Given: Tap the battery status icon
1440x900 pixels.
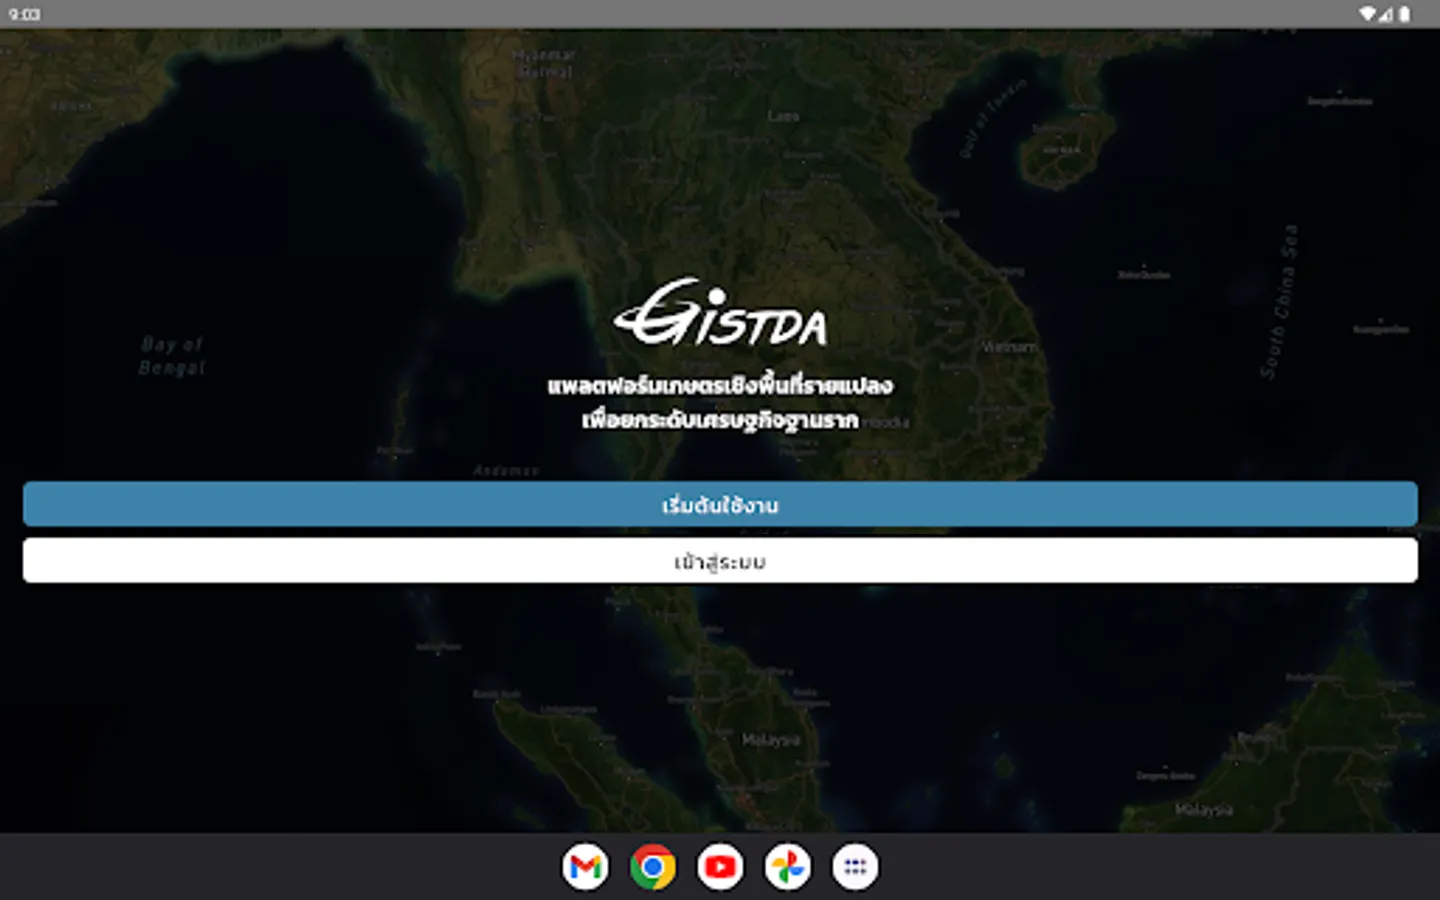Looking at the screenshot, I should [1405, 14].
